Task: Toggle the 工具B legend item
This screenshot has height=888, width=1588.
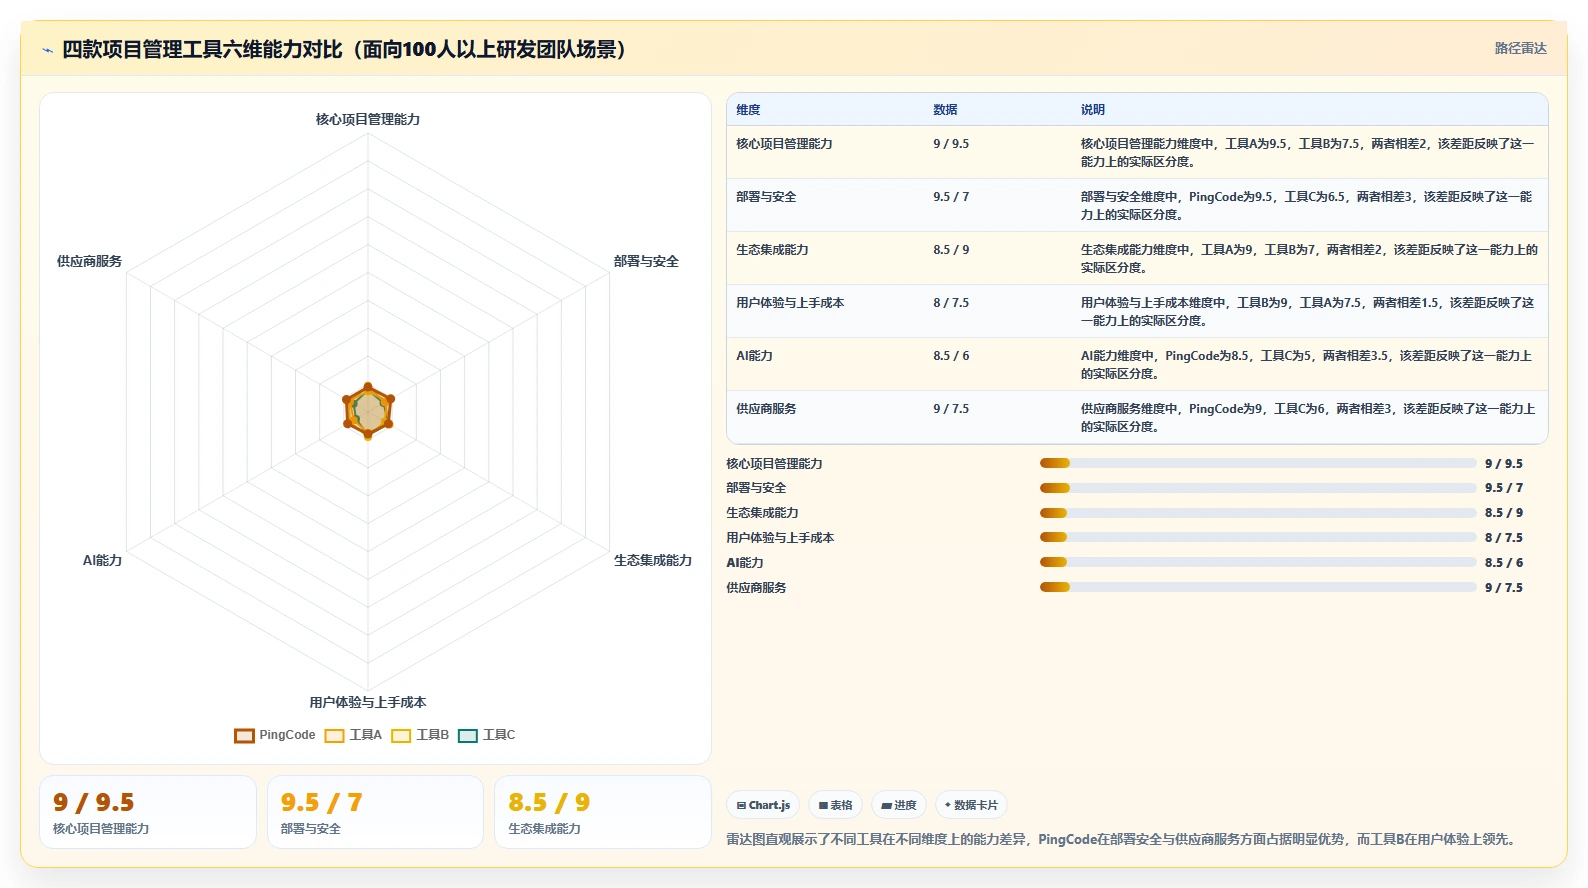Action: pos(420,735)
